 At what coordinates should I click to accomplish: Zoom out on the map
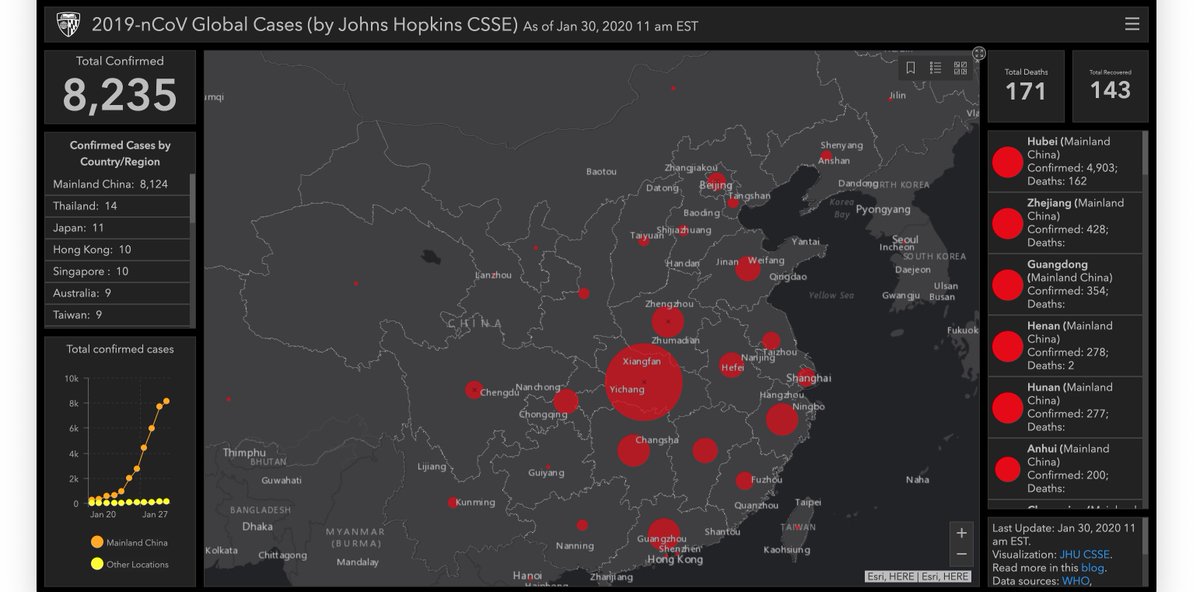(x=962, y=554)
